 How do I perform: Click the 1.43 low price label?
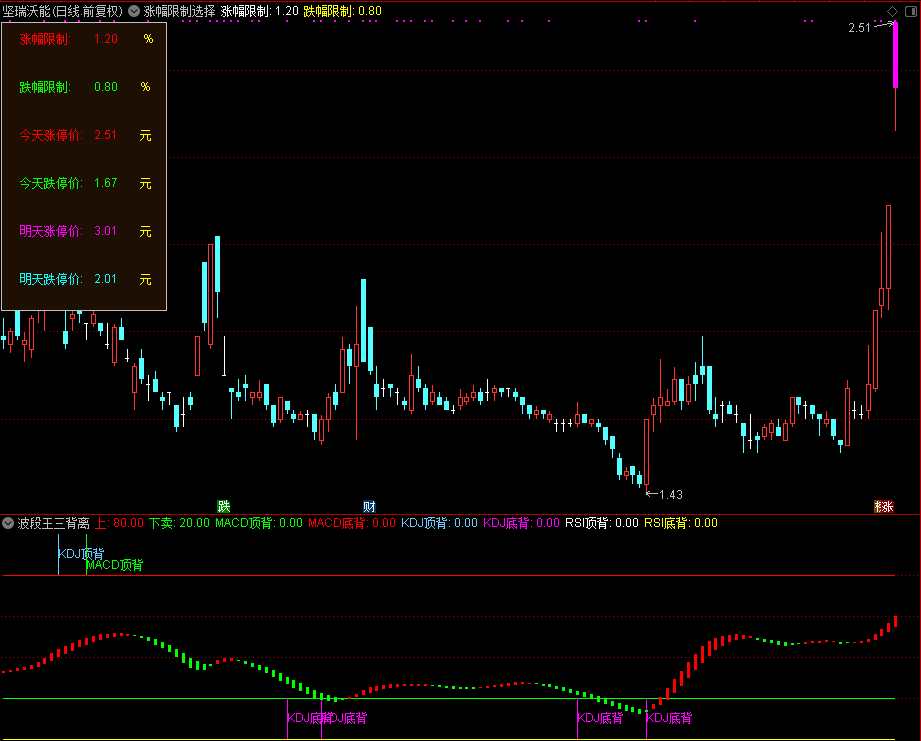tap(671, 494)
